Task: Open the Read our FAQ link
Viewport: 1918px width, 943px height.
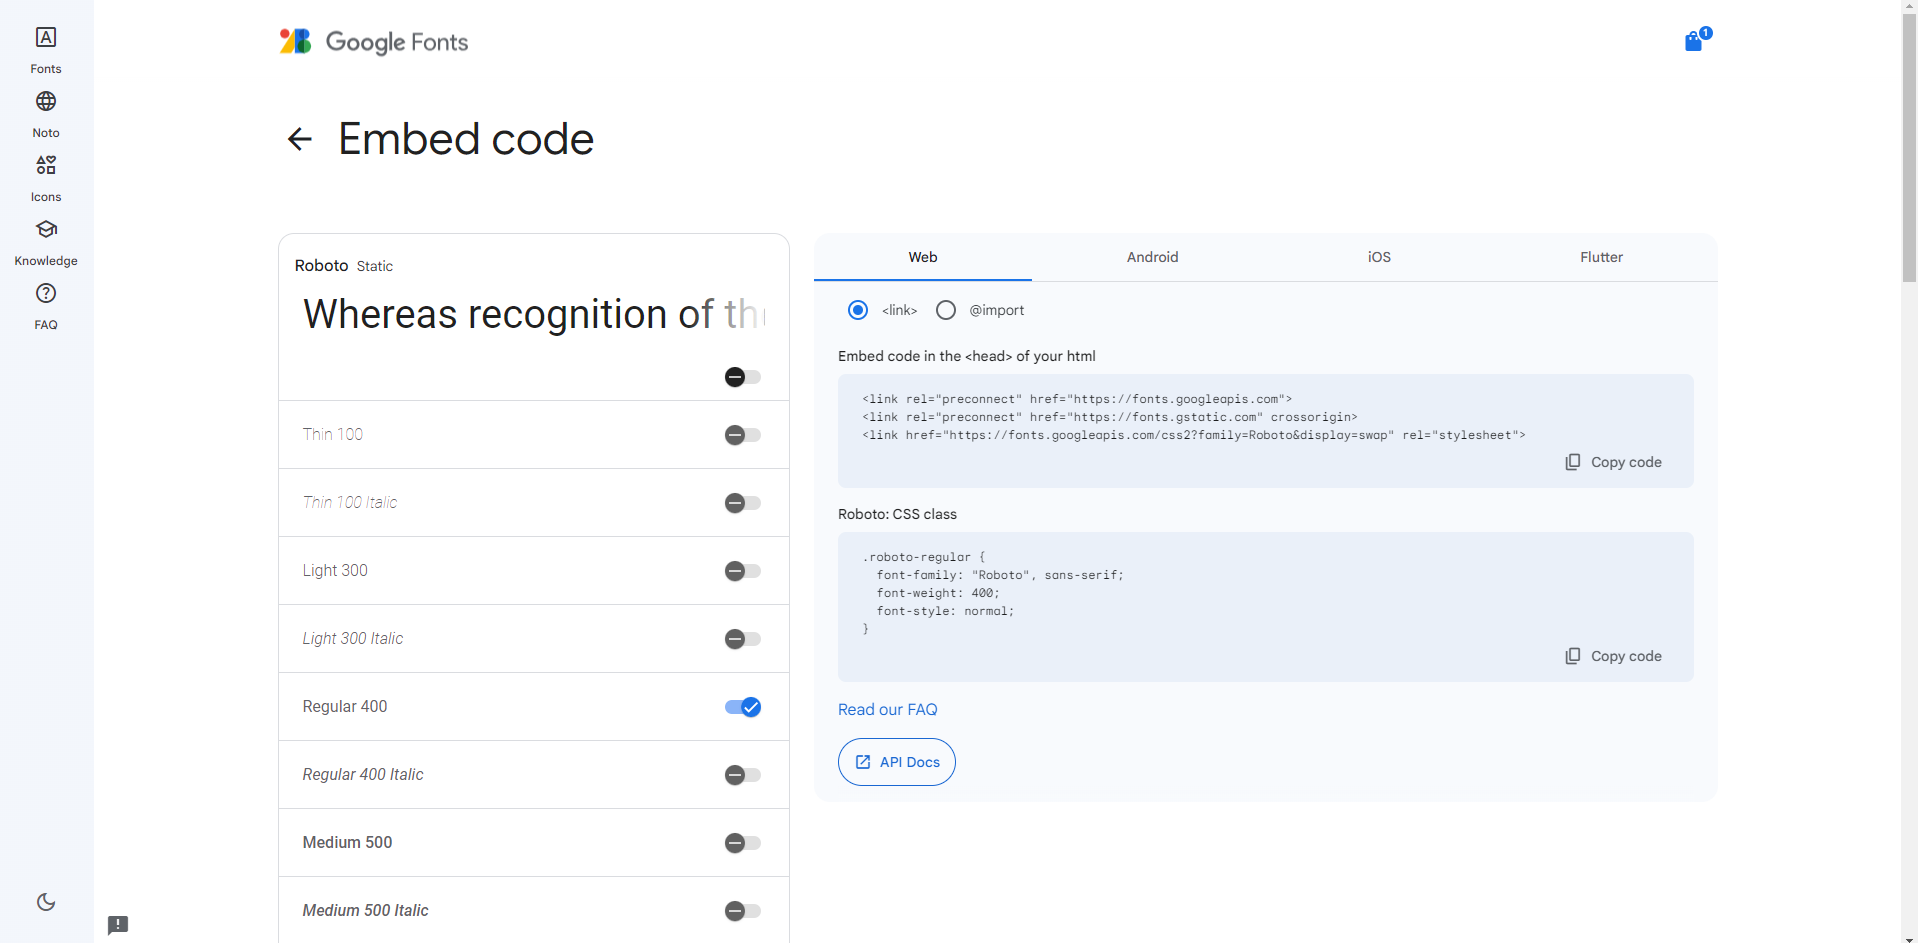Action: [888, 709]
